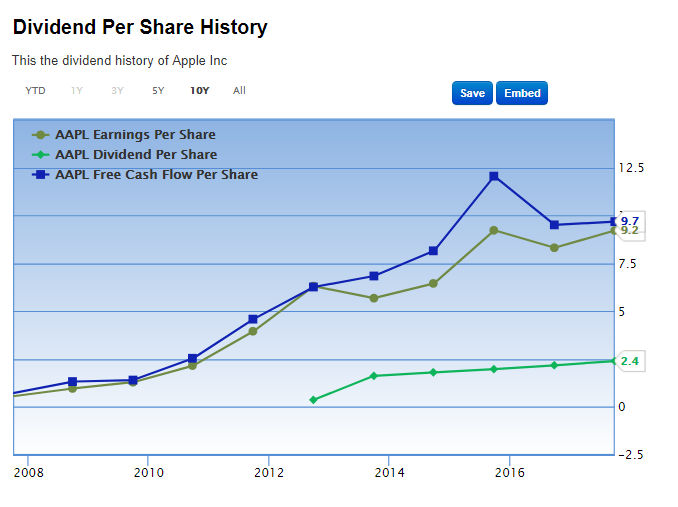Viewport: 678px width, 507px height.
Task: Click the Save button
Action: point(472,93)
